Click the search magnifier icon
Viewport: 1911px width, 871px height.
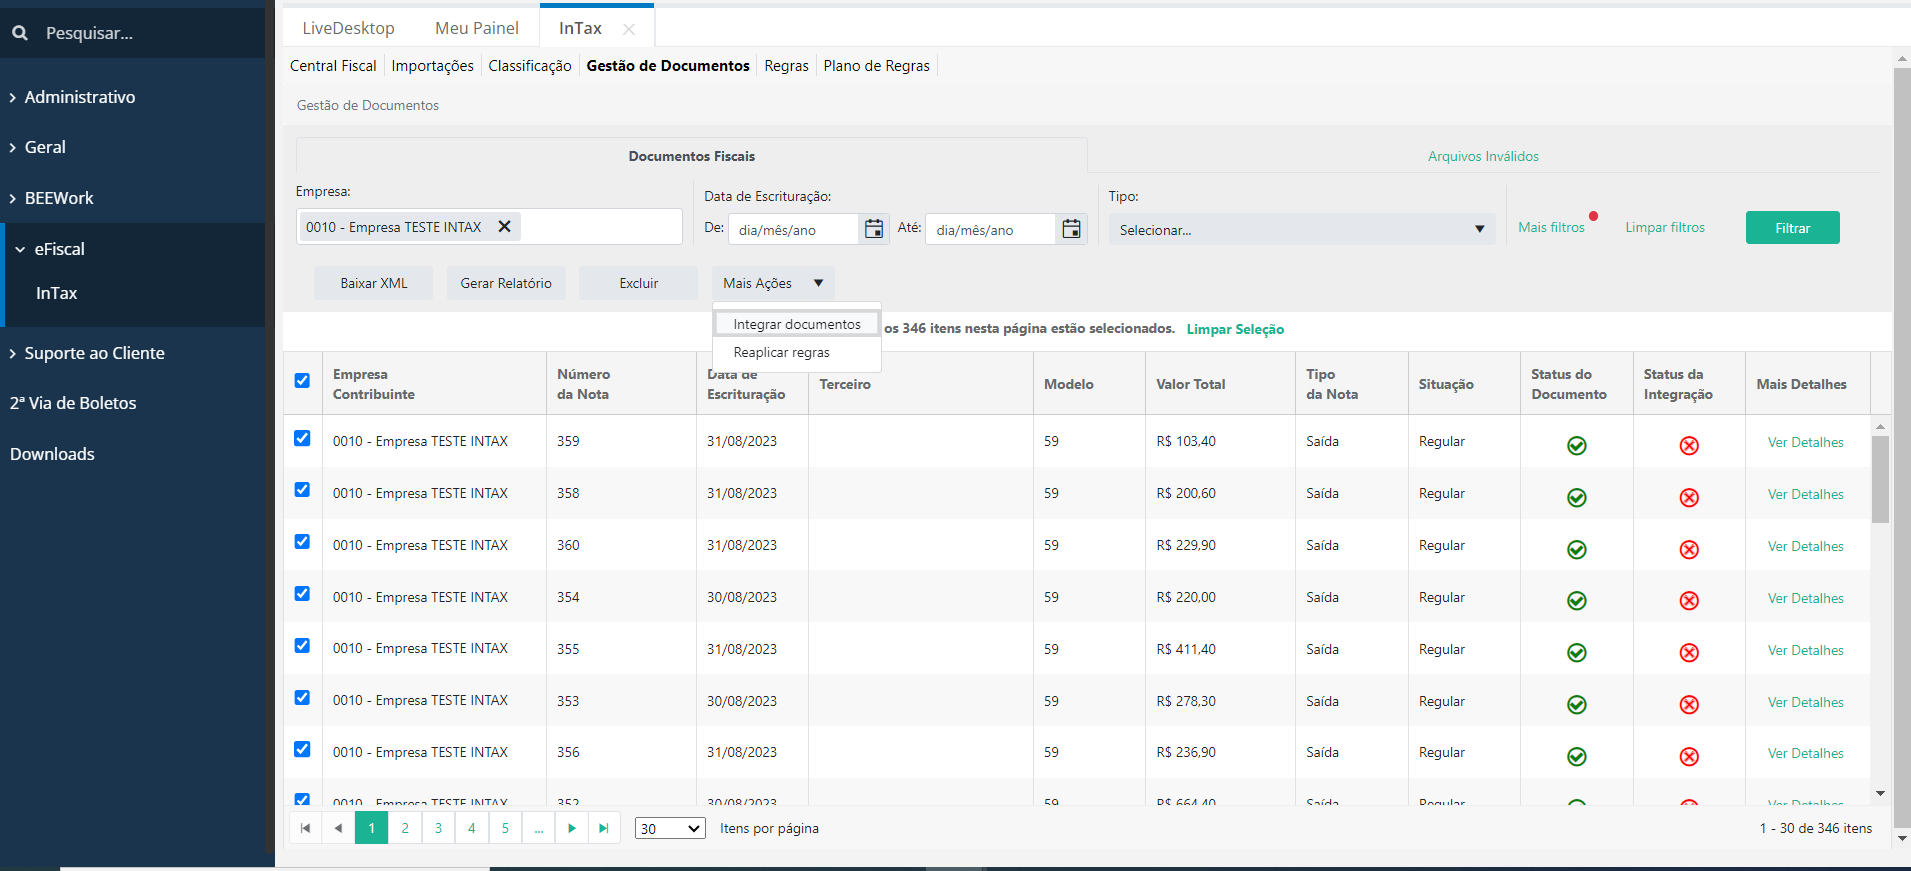20,33
